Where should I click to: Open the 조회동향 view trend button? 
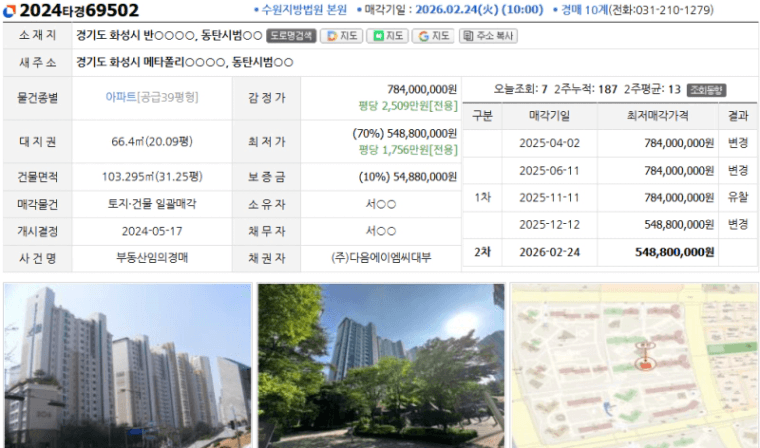(x=706, y=90)
